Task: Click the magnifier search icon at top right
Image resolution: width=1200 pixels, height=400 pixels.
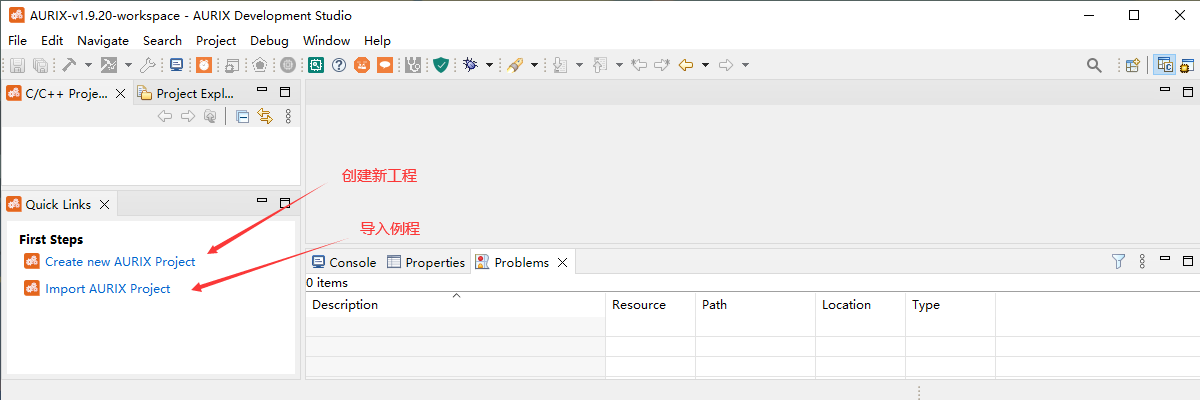Action: [1094, 65]
